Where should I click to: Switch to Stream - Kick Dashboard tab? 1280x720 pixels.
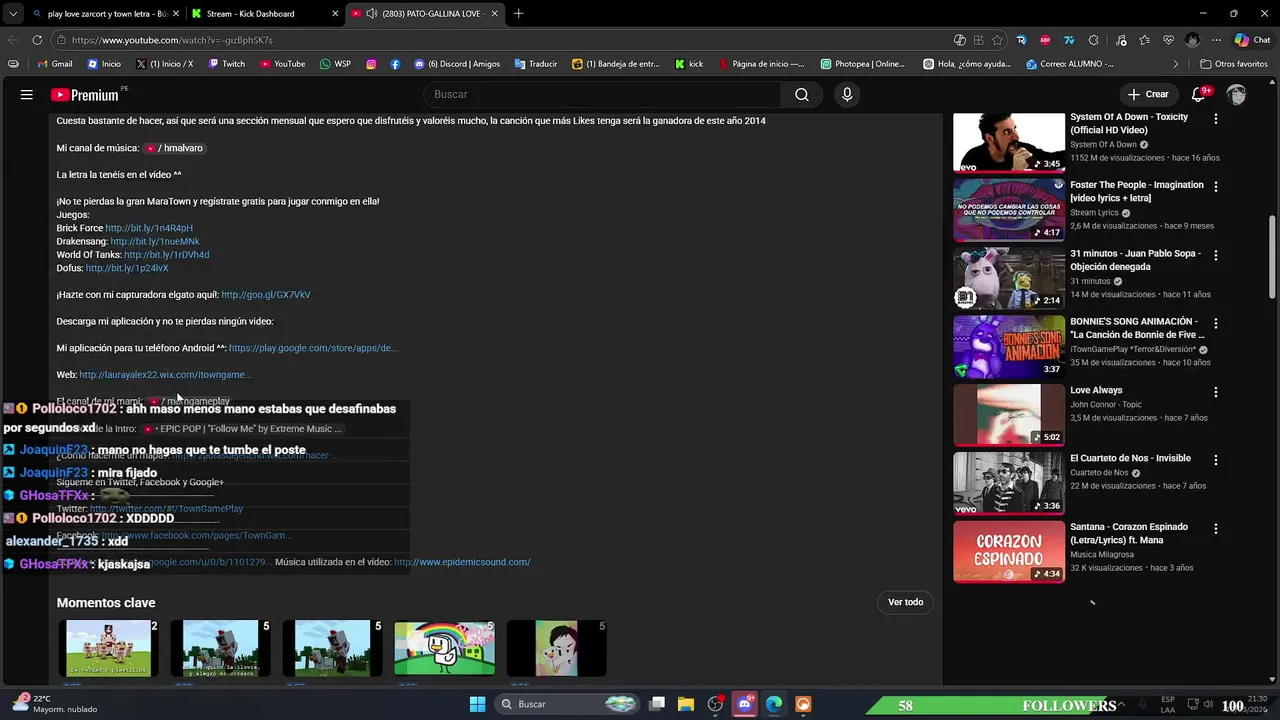pos(263,14)
